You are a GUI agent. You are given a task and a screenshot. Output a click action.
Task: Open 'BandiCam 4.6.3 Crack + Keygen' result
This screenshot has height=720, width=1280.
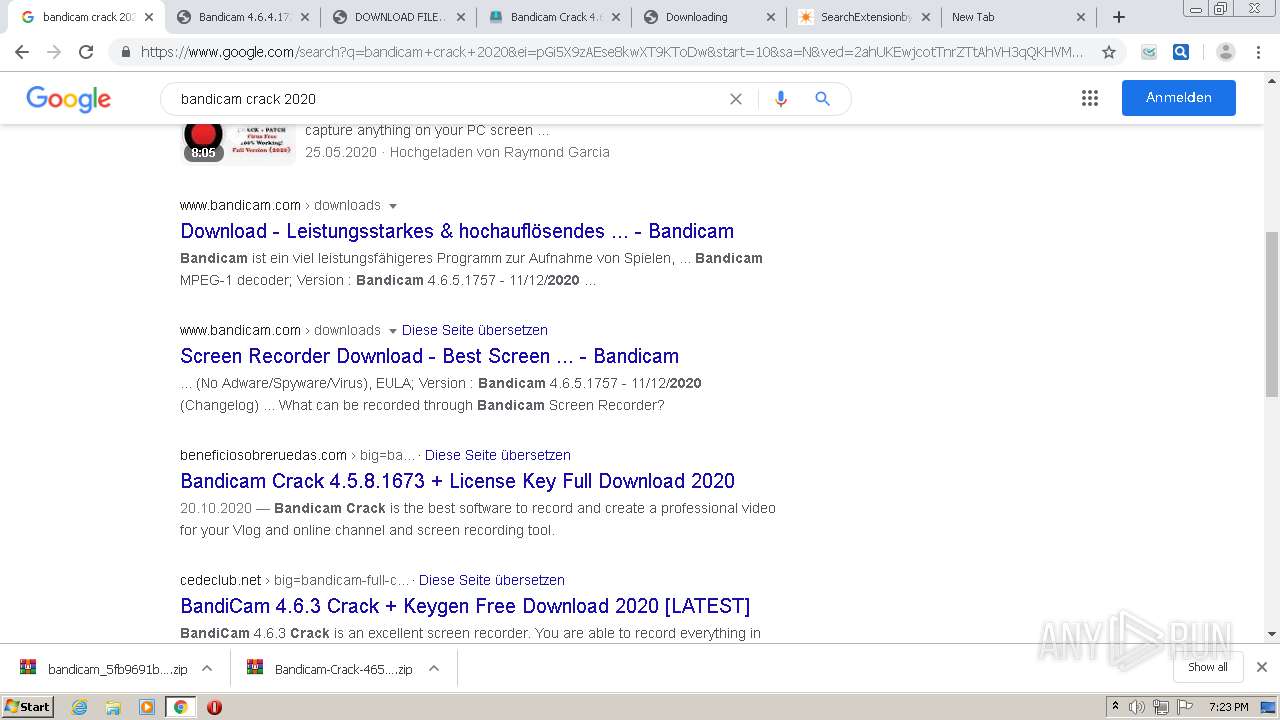pyautogui.click(x=465, y=606)
